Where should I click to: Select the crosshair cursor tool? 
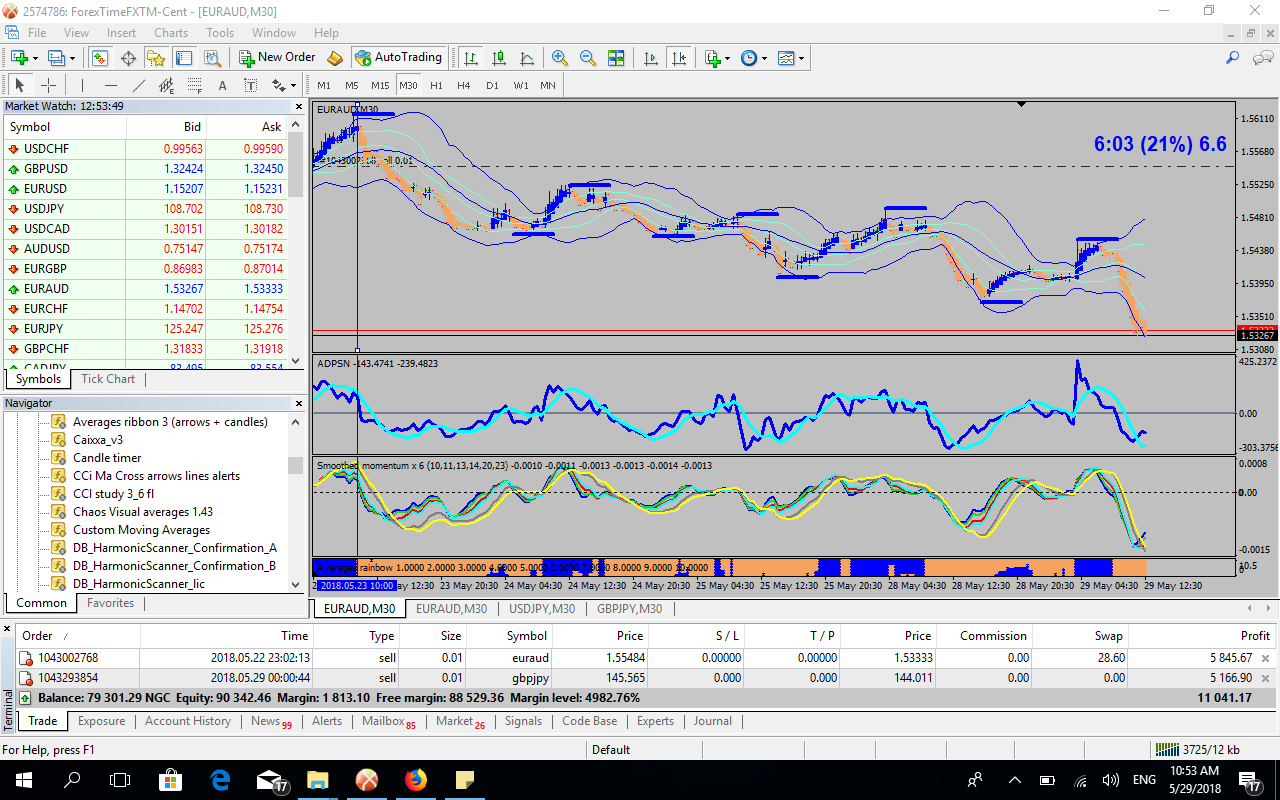coord(48,85)
